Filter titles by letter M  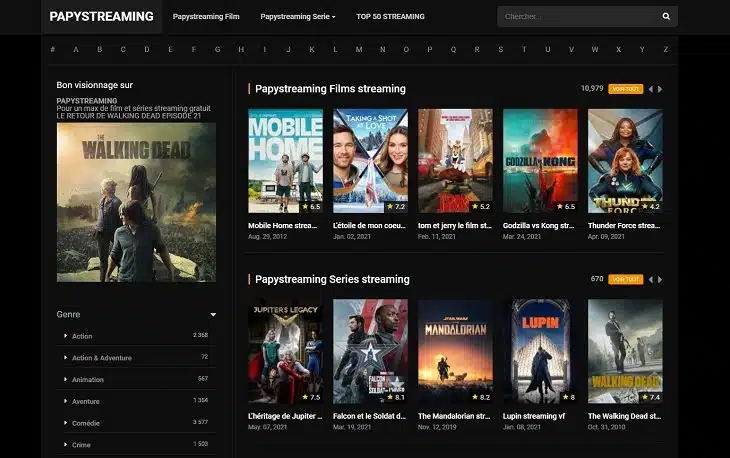click(x=359, y=49)
